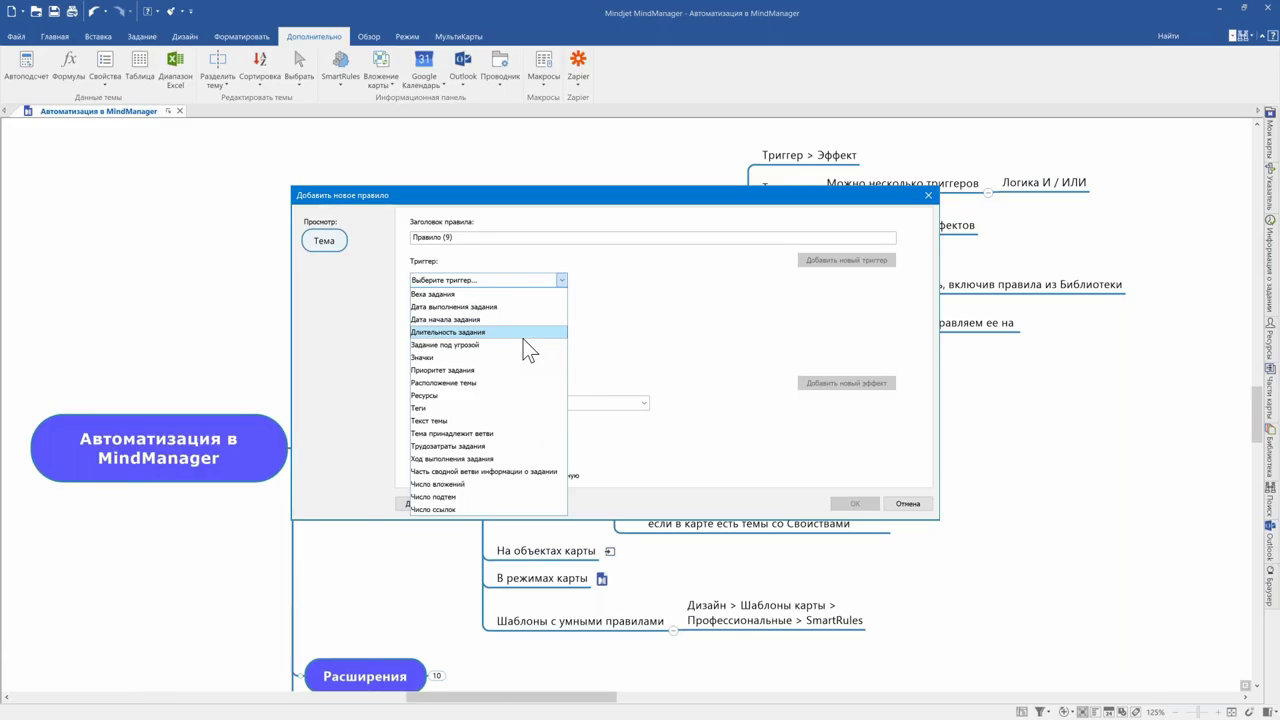Open the Формулы fx tool
Viewport: 1280px width, 720px height.
[x=69, y=60]
